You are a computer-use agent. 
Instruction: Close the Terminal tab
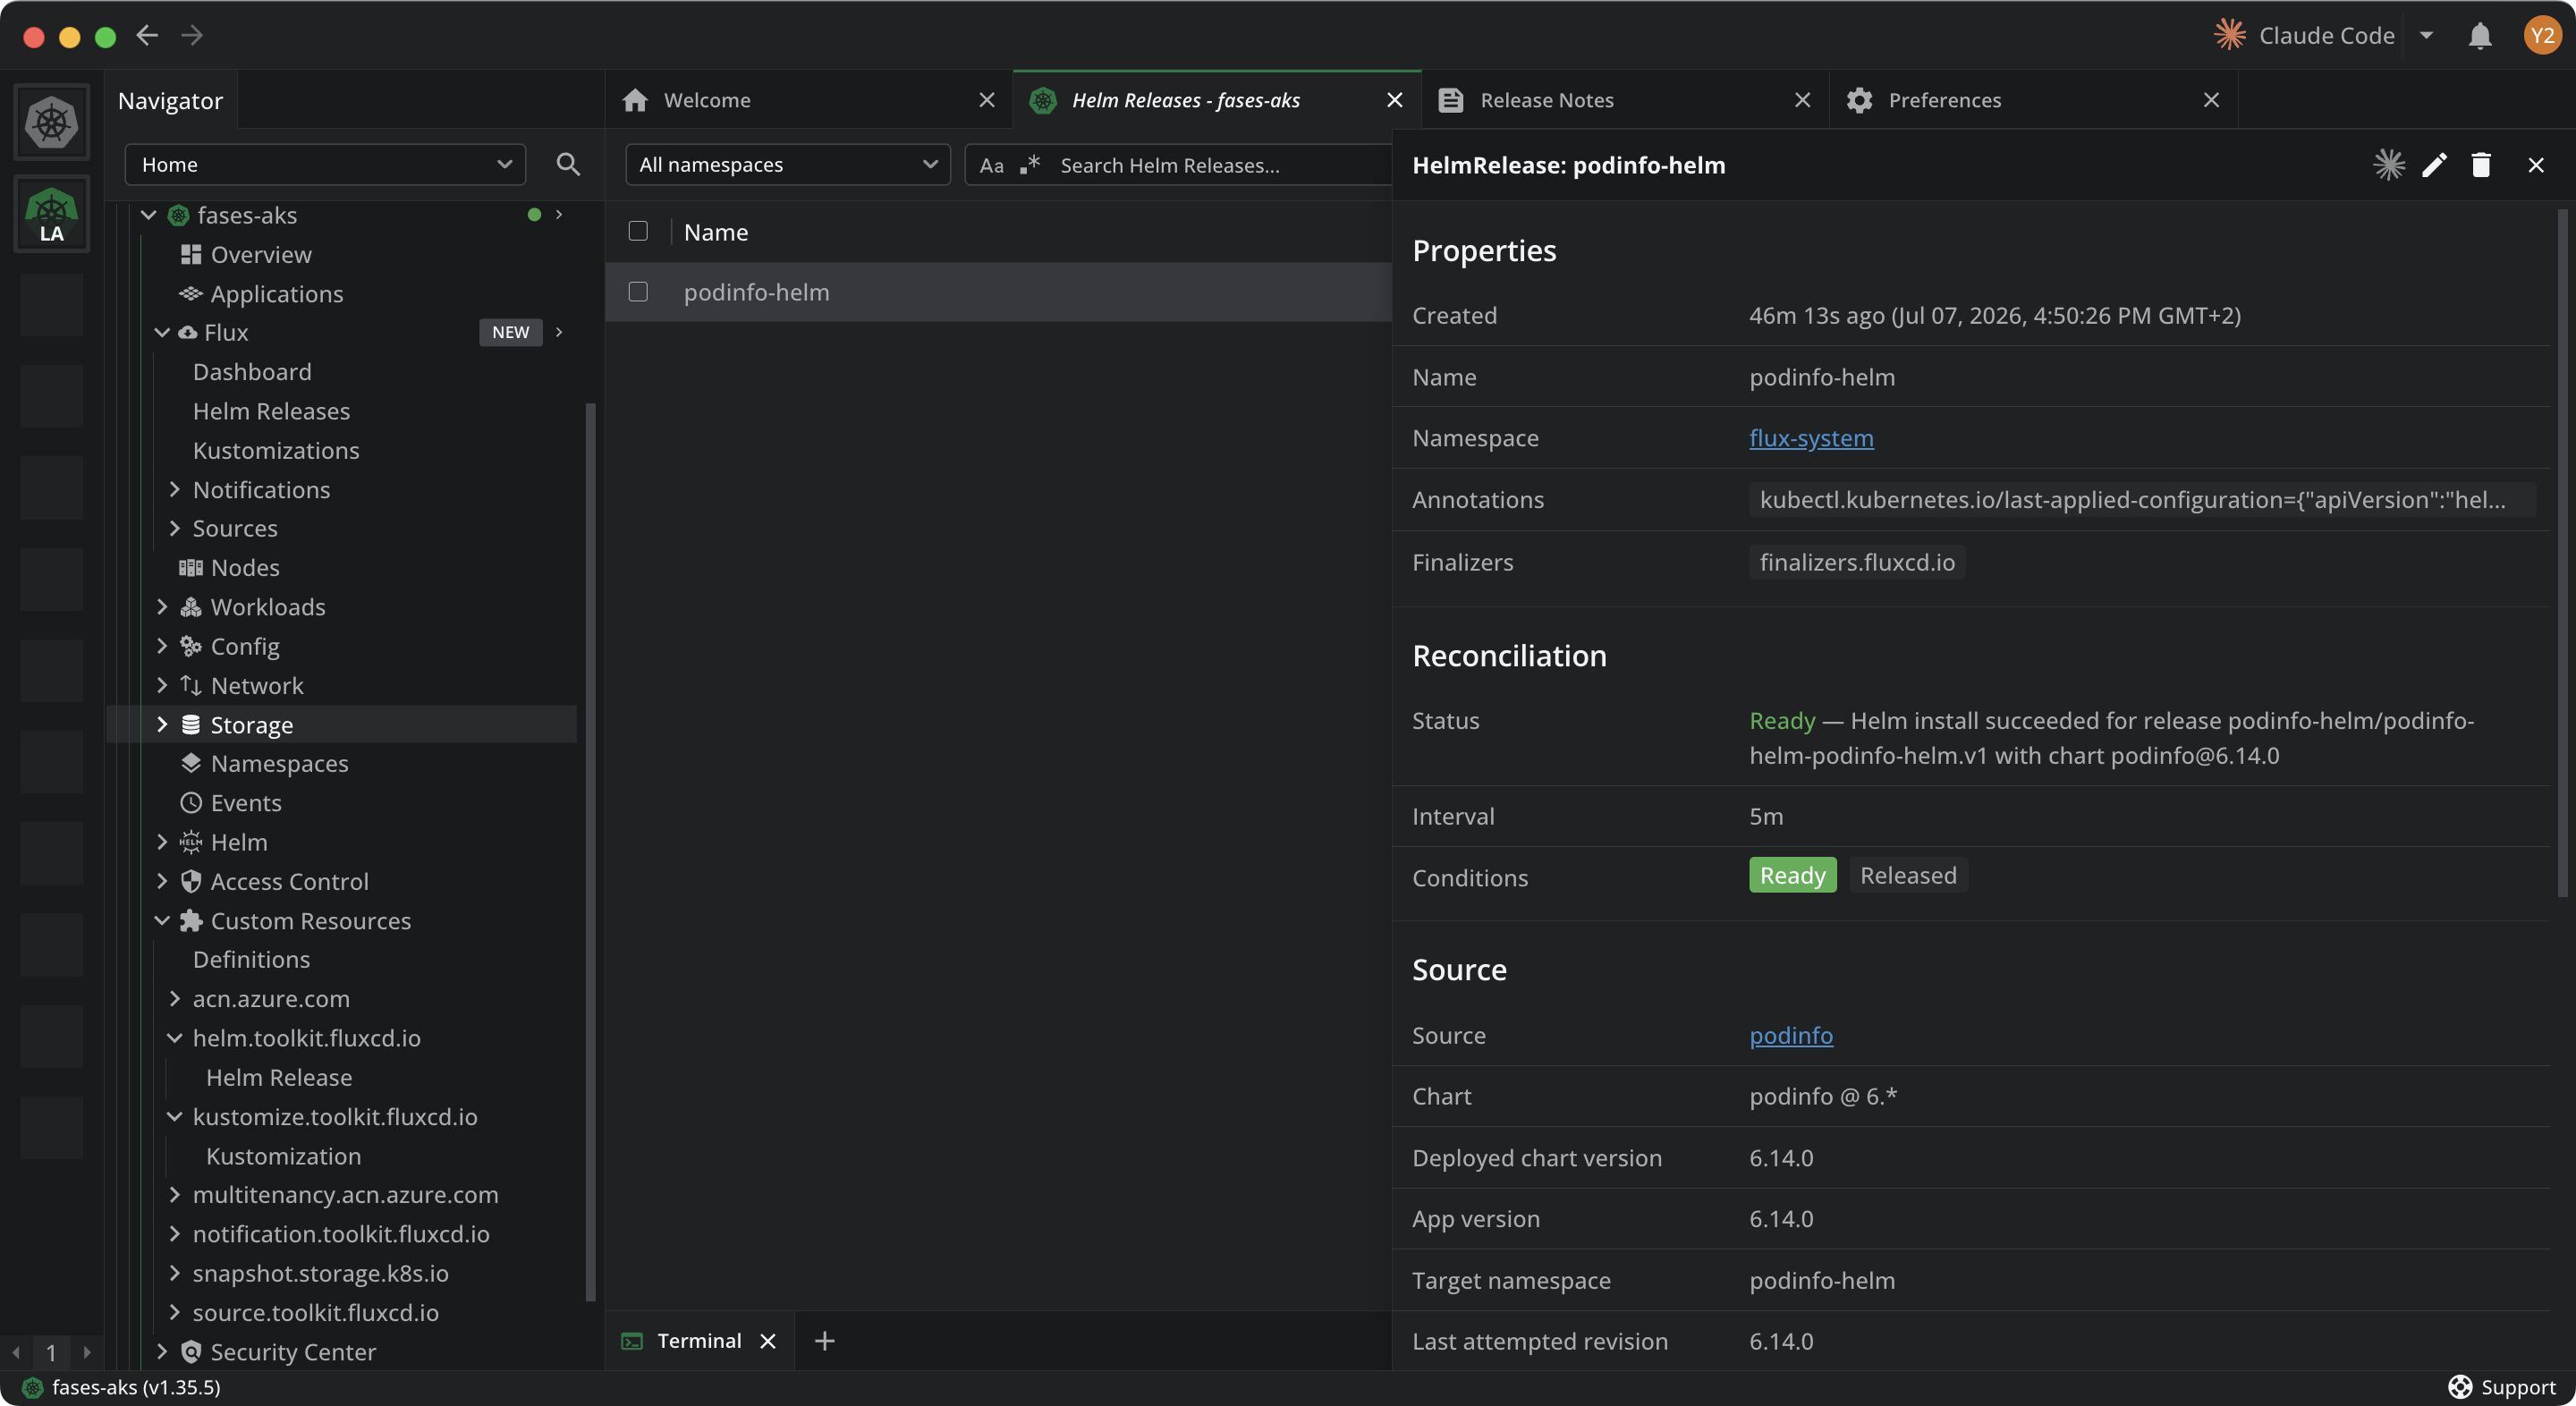click(768, 1341)
